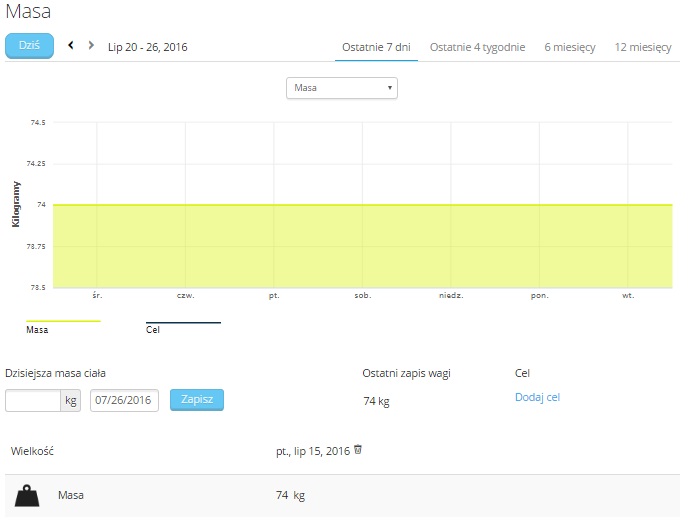The image size is (688, 526).
Task: Click the kg unit label next to input
Action: [71, 400]
